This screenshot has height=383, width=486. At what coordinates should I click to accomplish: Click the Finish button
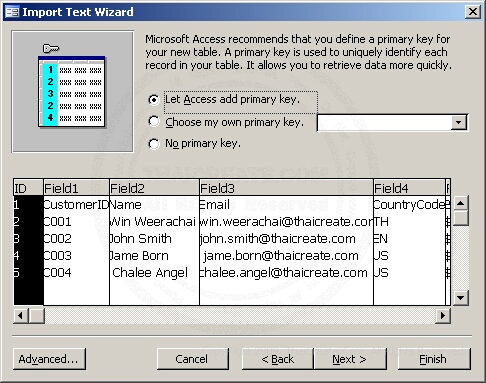[x=434, y=359]
